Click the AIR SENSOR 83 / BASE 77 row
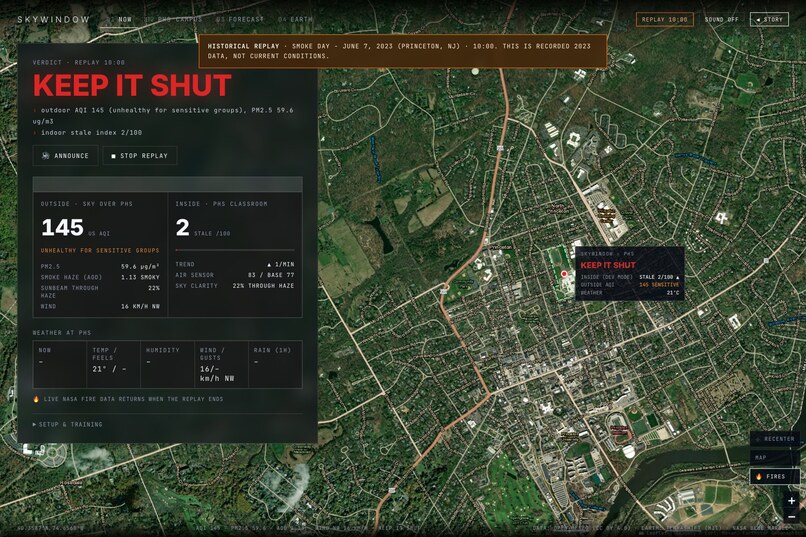 pyautogui.click(x=234, y=275)
